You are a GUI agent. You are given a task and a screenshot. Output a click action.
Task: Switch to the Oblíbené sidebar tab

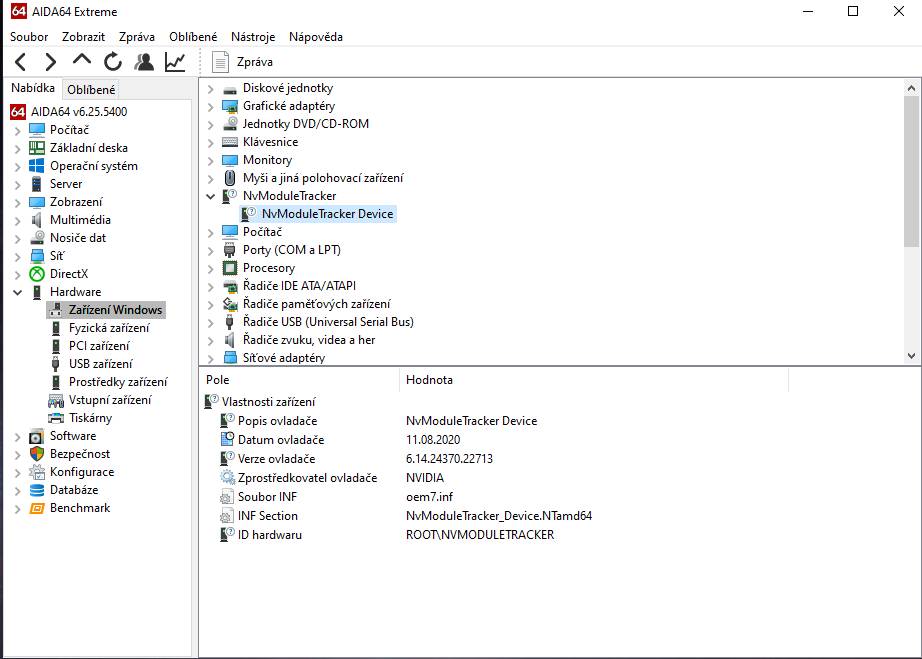[91, 89]
